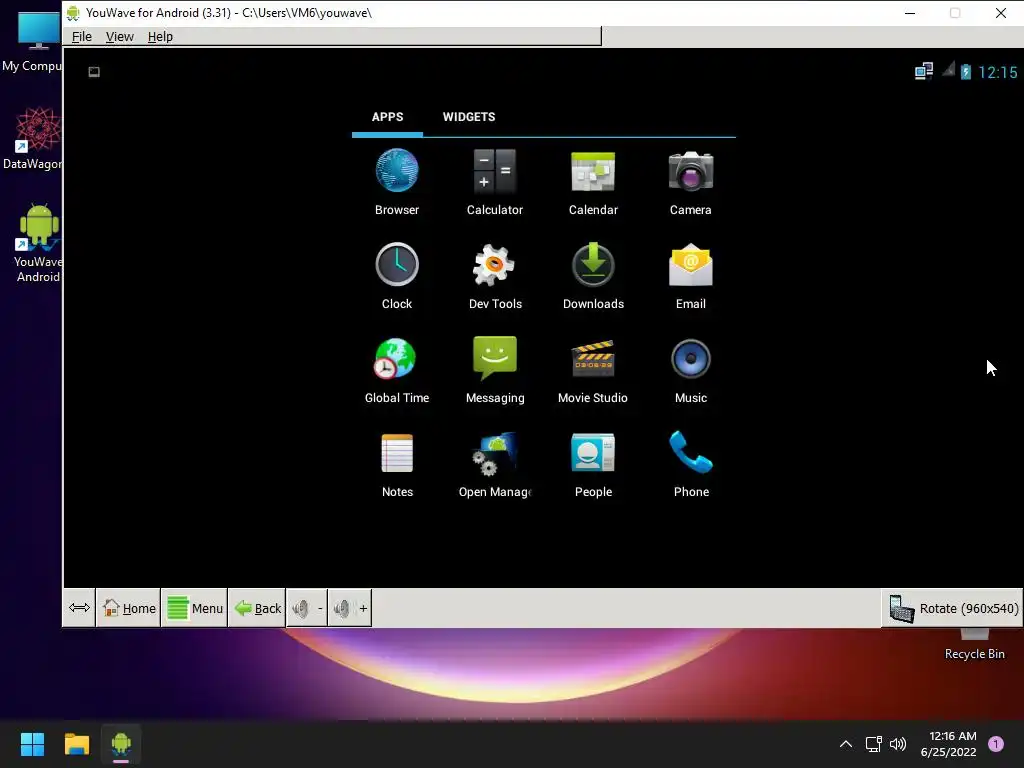This screenshot has height=768, width=1024.
Task: Select the My Computer desktop icon
Action: [x=31, y=40]
